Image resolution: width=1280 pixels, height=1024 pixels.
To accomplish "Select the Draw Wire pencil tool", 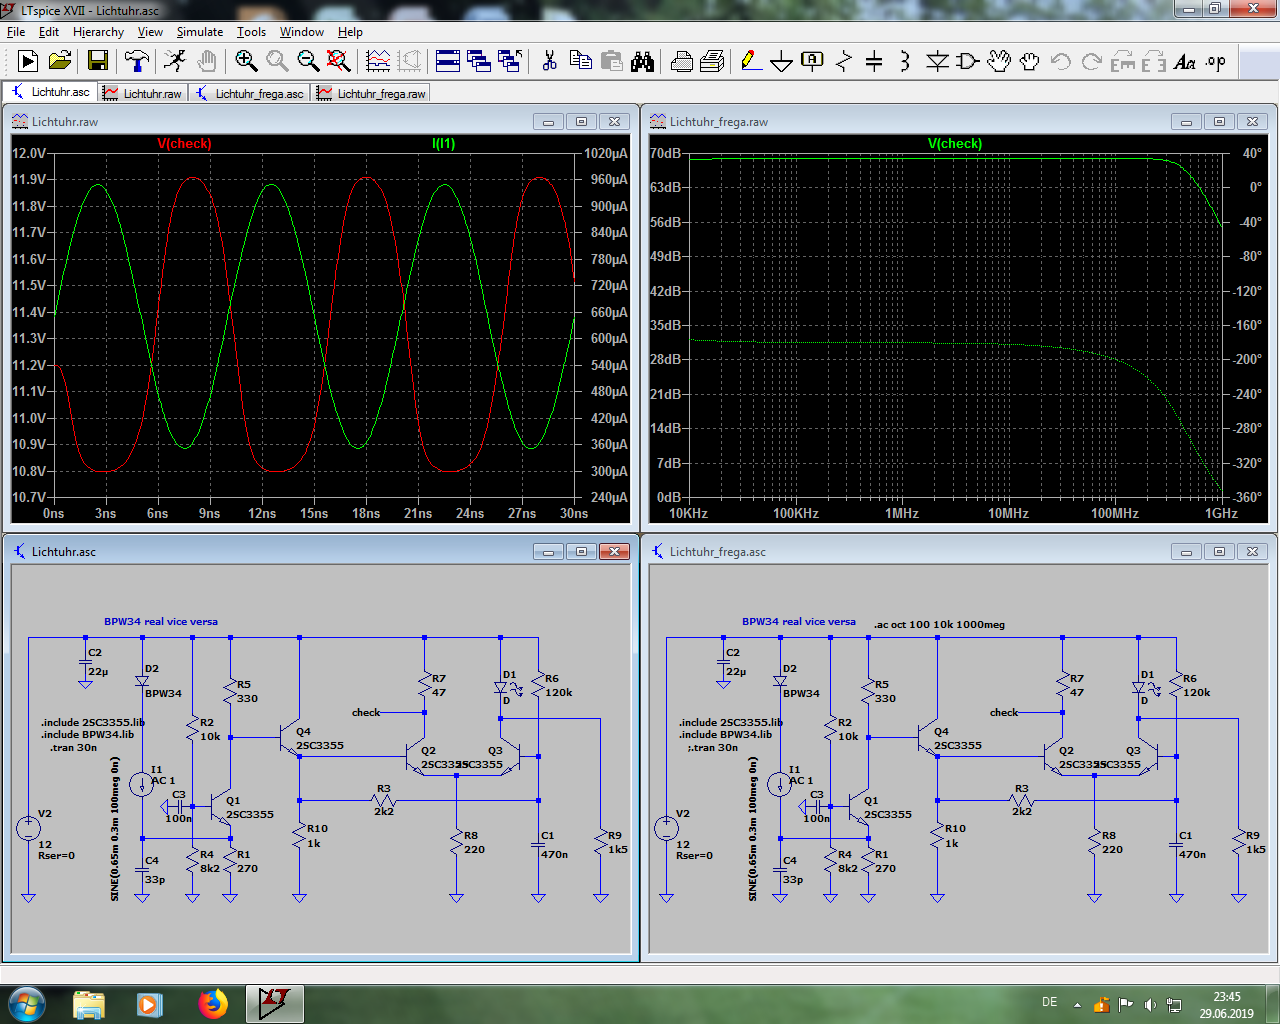I will 751,62.
